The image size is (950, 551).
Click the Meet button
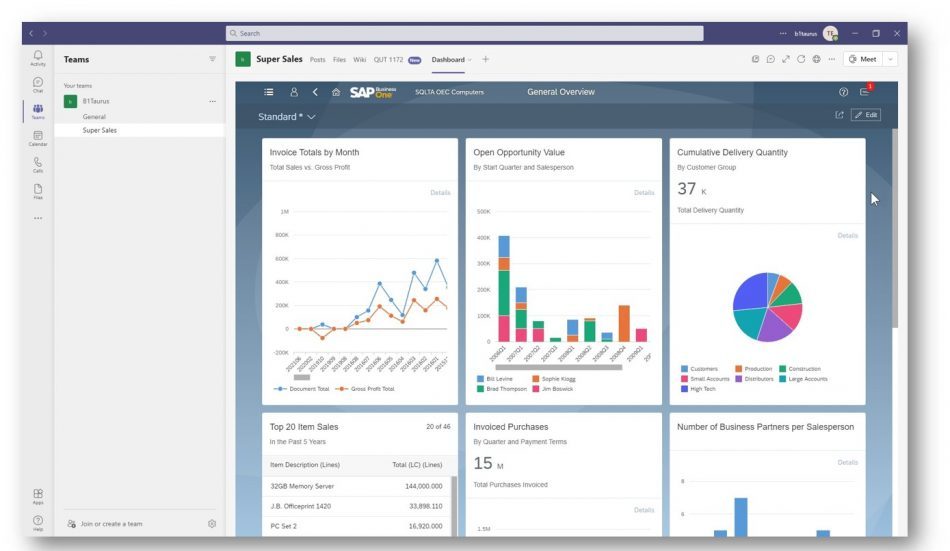(x=863, y=59)
